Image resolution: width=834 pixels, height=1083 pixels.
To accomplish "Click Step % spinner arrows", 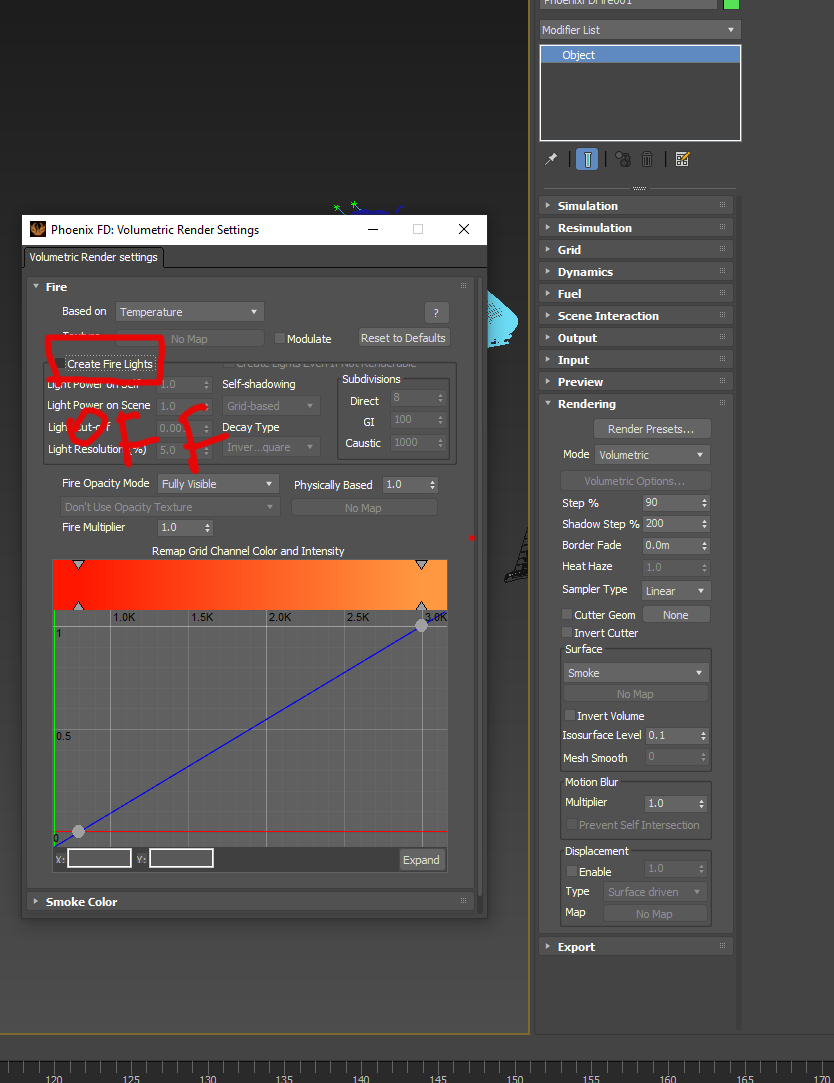I will (x=704, y=503).
